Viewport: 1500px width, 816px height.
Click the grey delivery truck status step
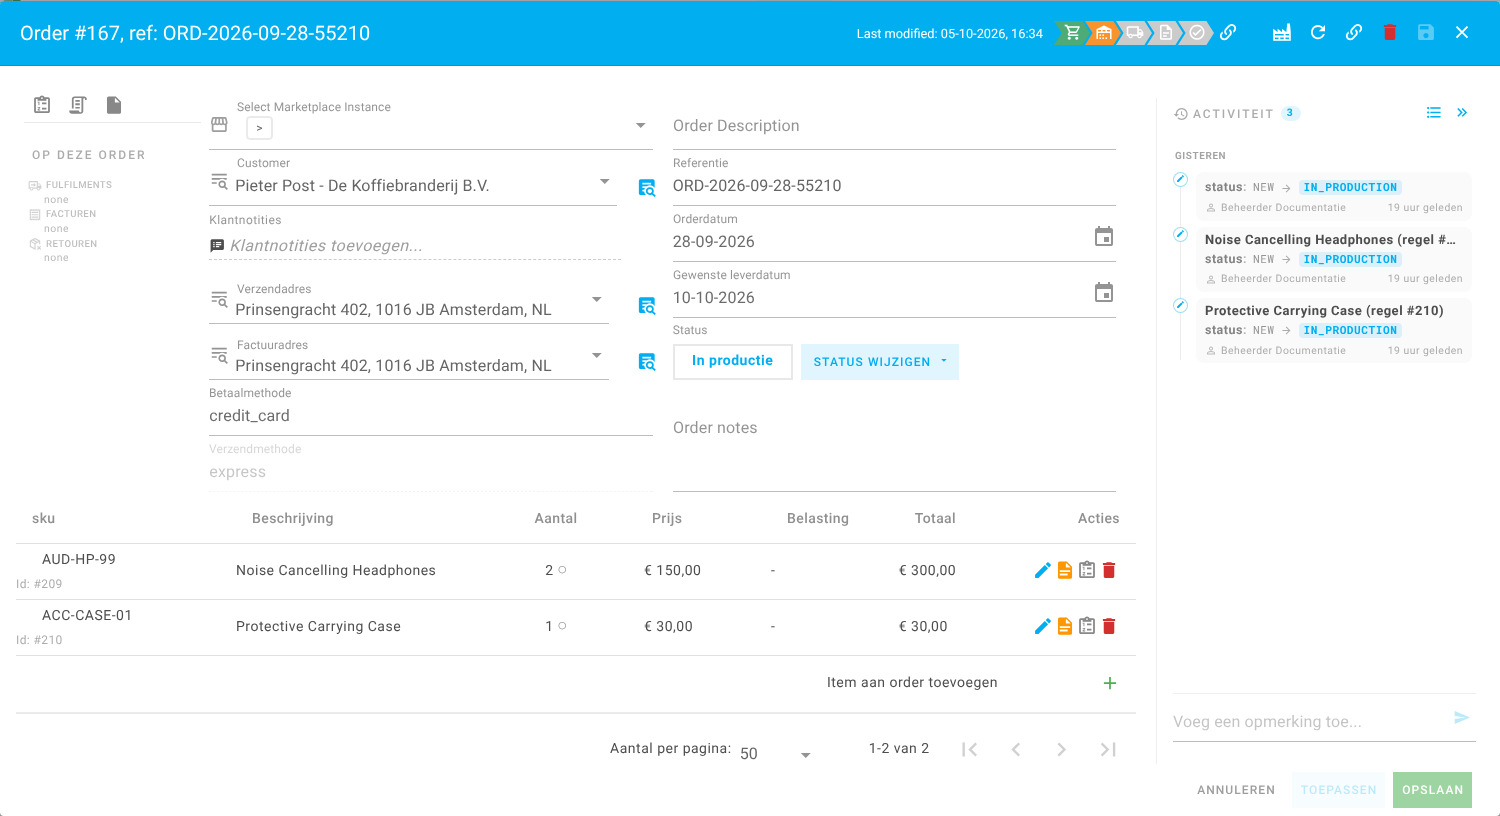(x=1134, y=33)
